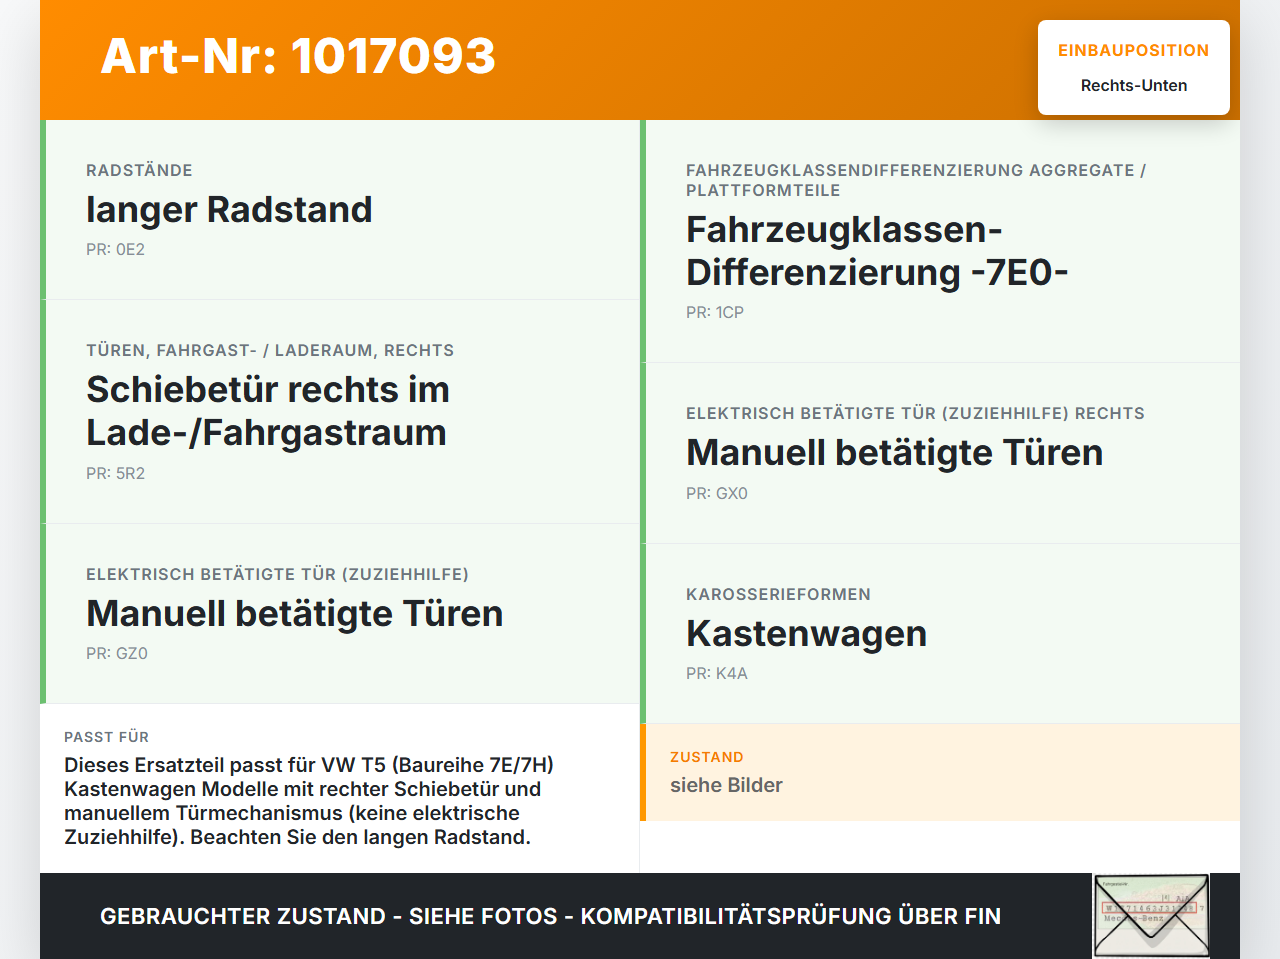Click the 'PR: GZ0' code

(117, 654)
